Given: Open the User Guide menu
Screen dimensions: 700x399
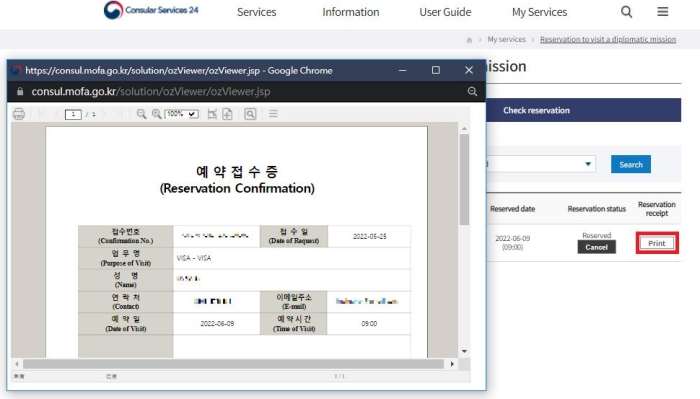Looking at the screenshot, I should pyautogui.click(x=445, y=12).
